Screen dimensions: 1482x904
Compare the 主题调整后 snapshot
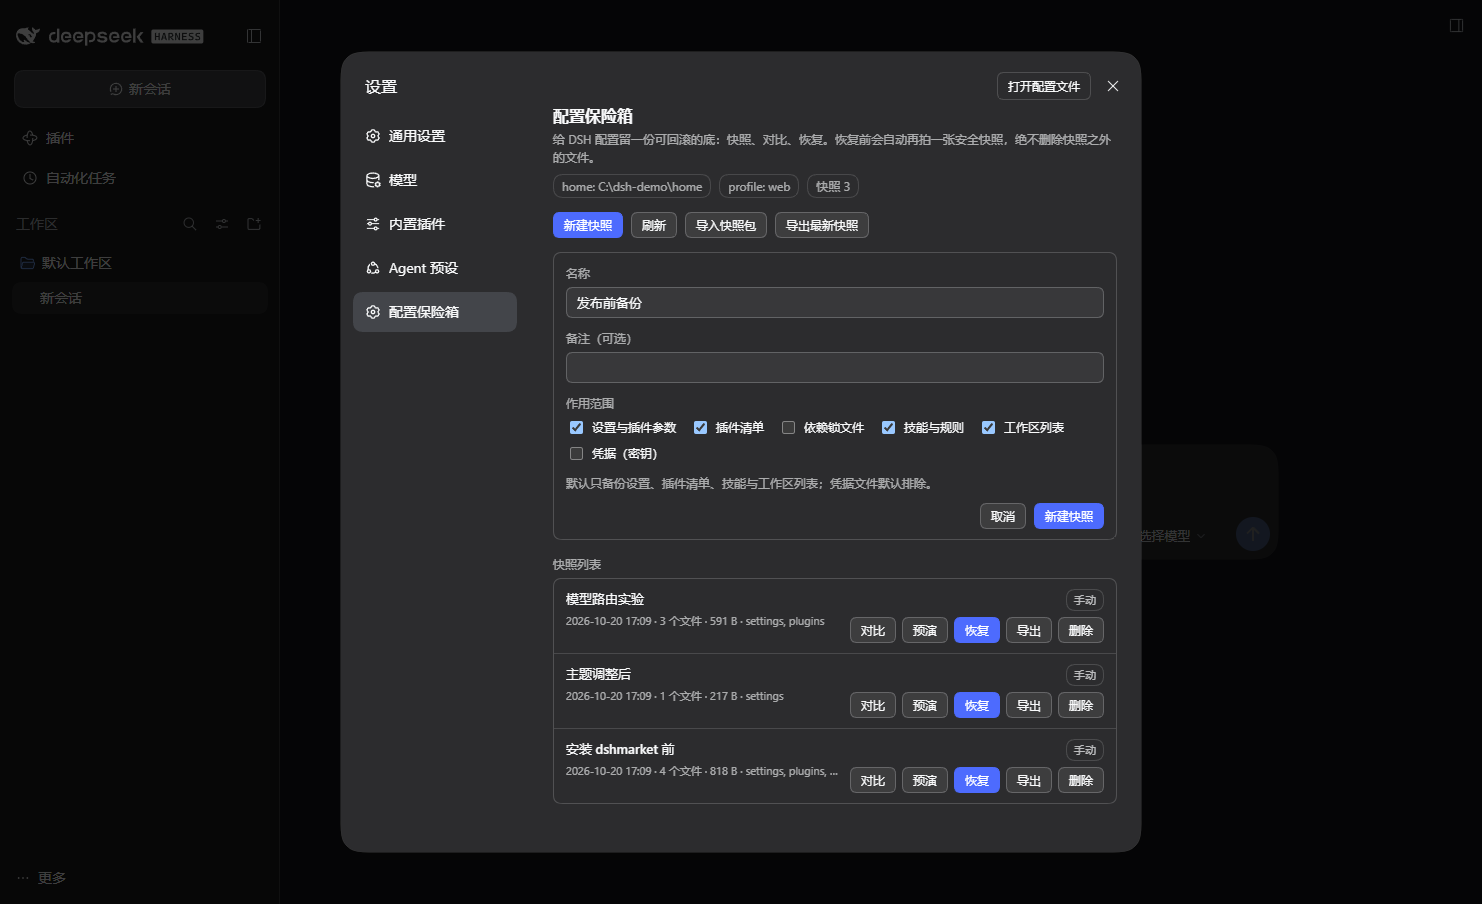click(873, 705)
